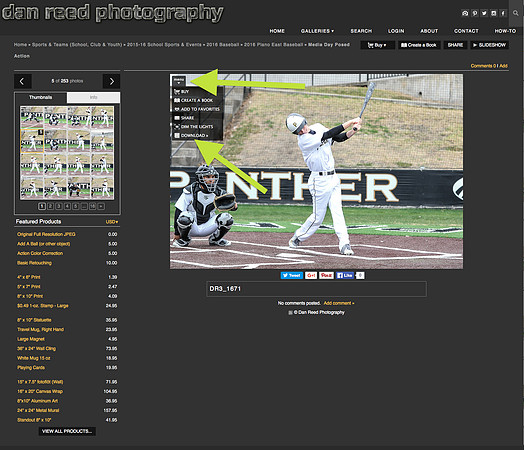Click the SHARE toolbar button
Image resolution: width=524 pixels, height=450 pixels.
455,45
